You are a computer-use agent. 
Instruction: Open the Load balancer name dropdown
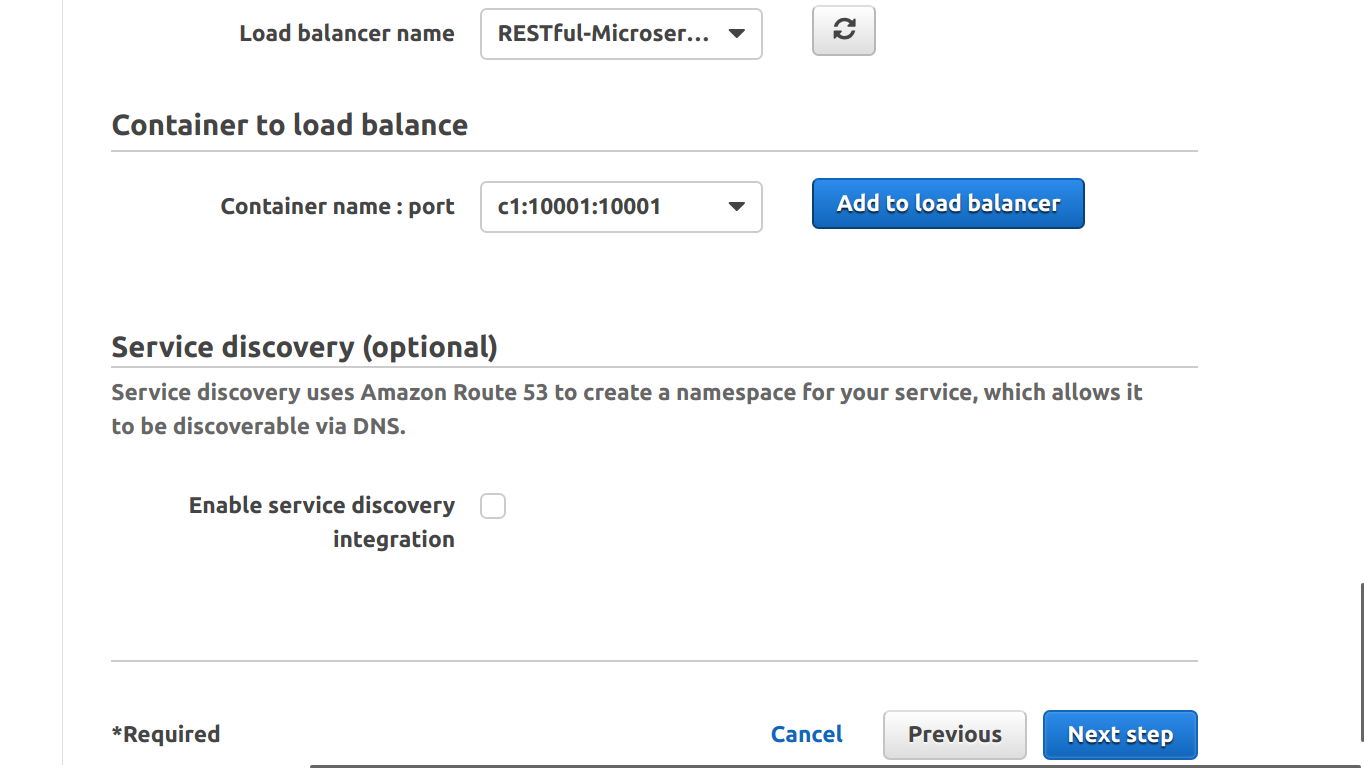click(621, 34)
